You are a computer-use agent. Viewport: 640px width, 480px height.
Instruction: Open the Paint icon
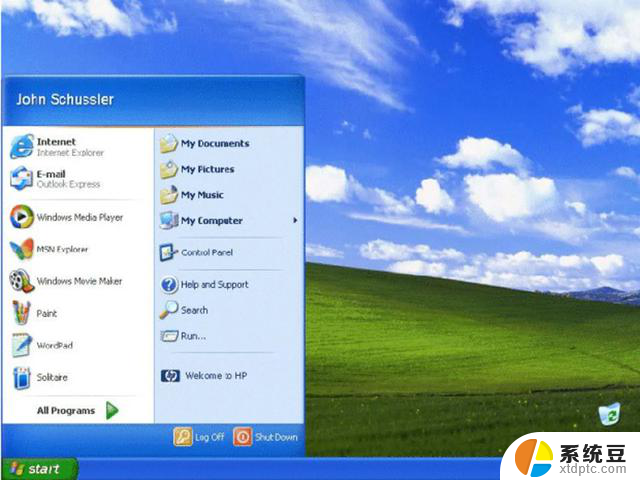coord(21,313)
